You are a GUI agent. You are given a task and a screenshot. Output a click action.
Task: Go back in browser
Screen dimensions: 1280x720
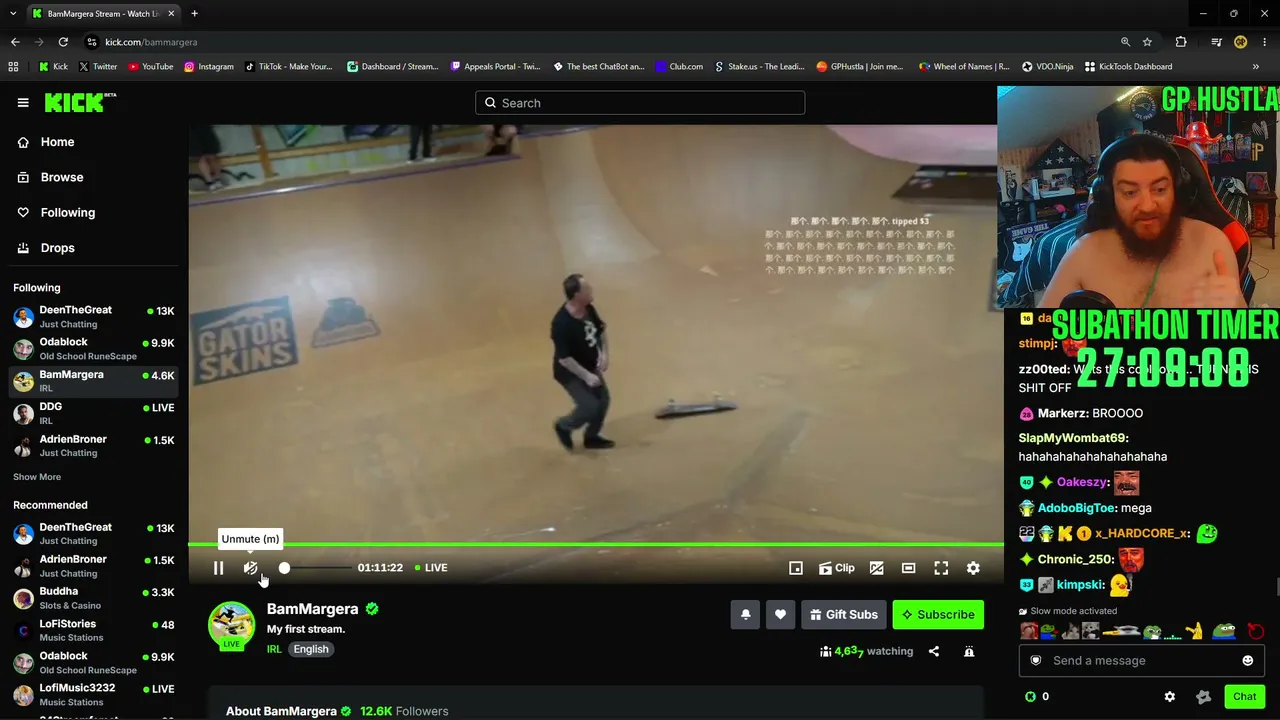pyautogui.click(x=15, y=42)
